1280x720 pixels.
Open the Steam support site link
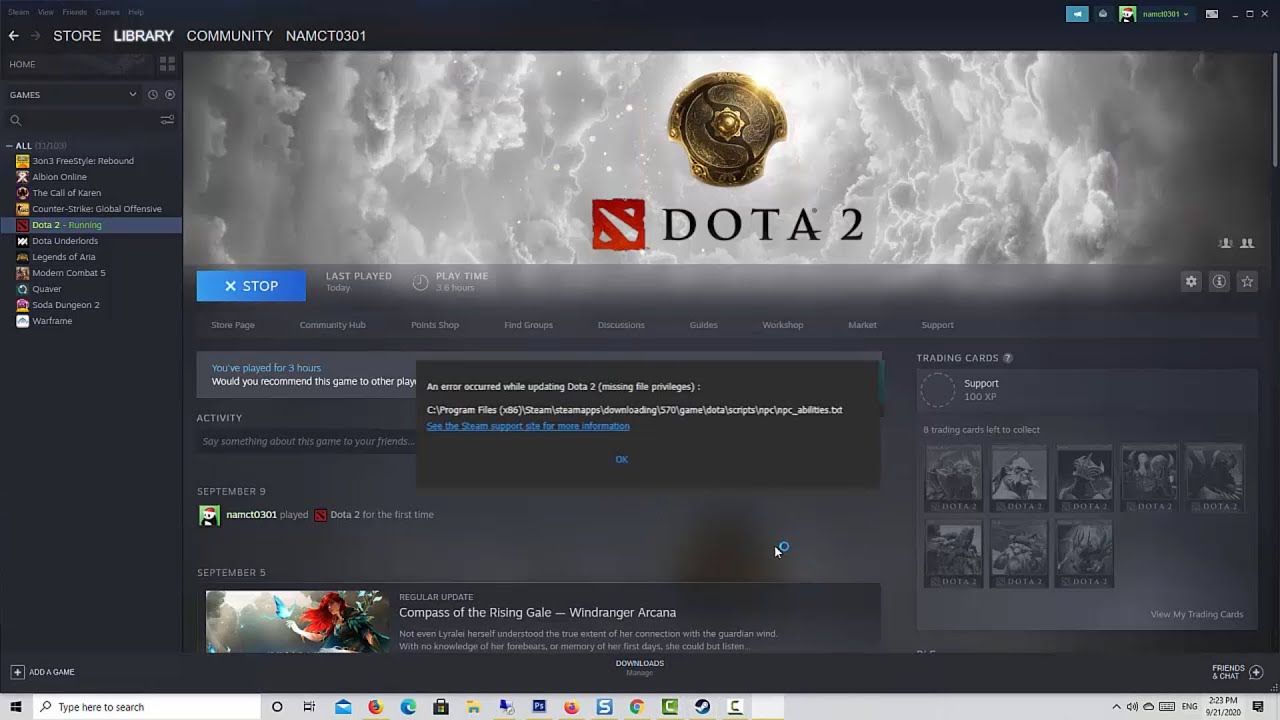[x=528, y=426]
